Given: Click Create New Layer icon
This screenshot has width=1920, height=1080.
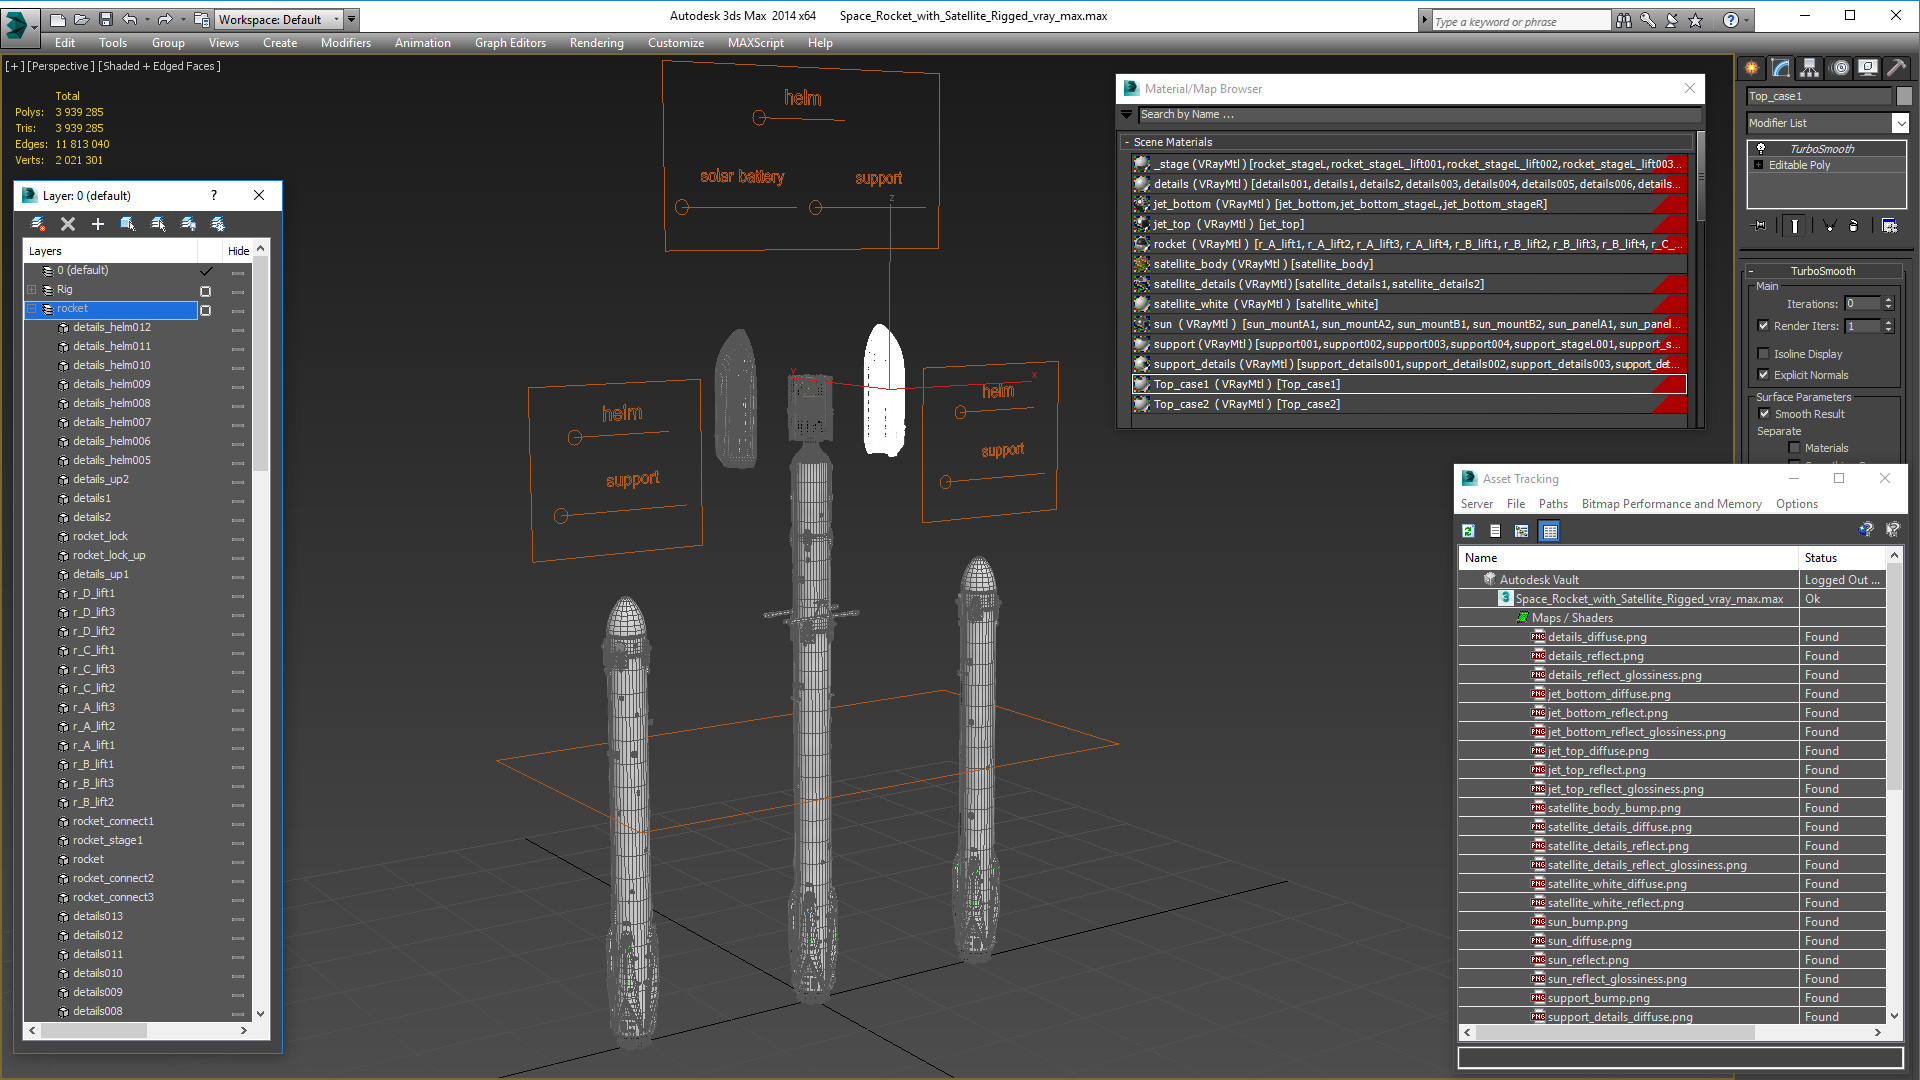Looking at the screenshot, I should coord(38,224).
